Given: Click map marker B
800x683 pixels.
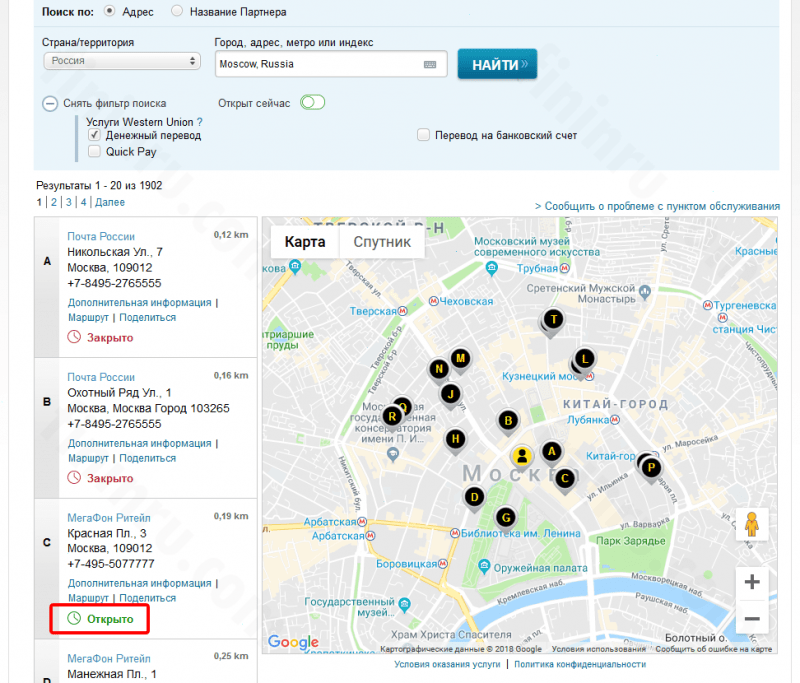Looking at the screenshot, I should point(508,421).
